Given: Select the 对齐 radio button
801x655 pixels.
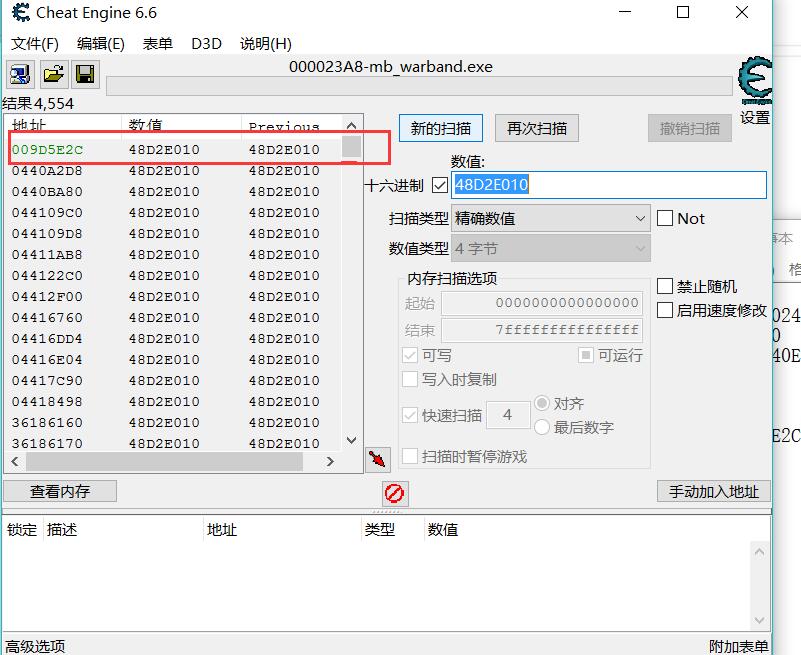Looking at the screenshot, I should pyautogui.click(x=542, y=403).
